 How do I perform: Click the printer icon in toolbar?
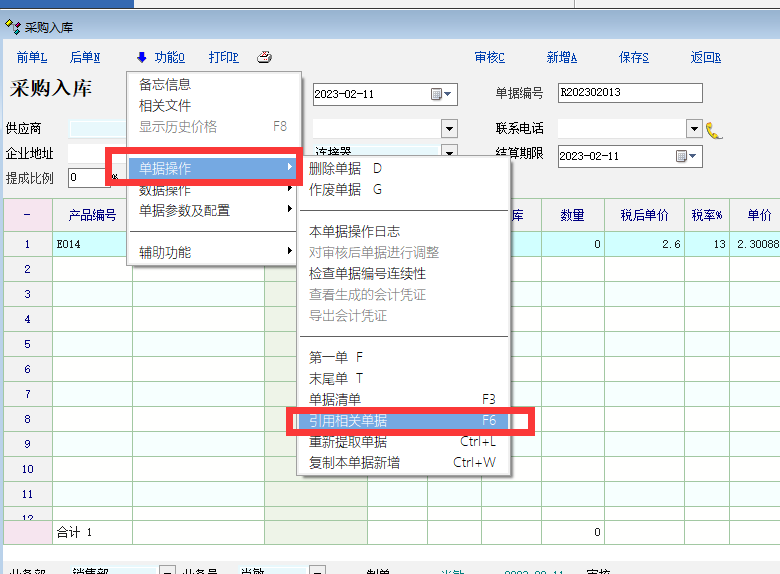click(x=264, y=57)
